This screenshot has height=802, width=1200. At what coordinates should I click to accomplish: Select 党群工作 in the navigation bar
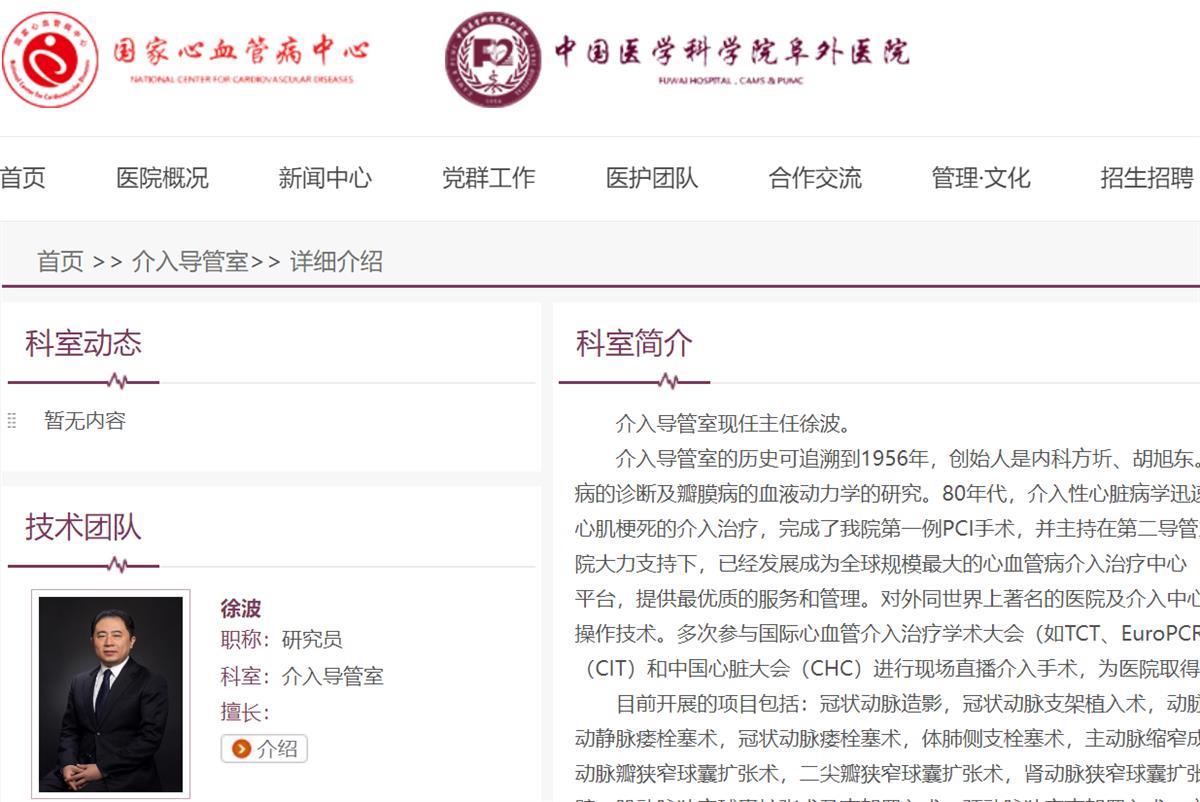[x=488, y=178]
